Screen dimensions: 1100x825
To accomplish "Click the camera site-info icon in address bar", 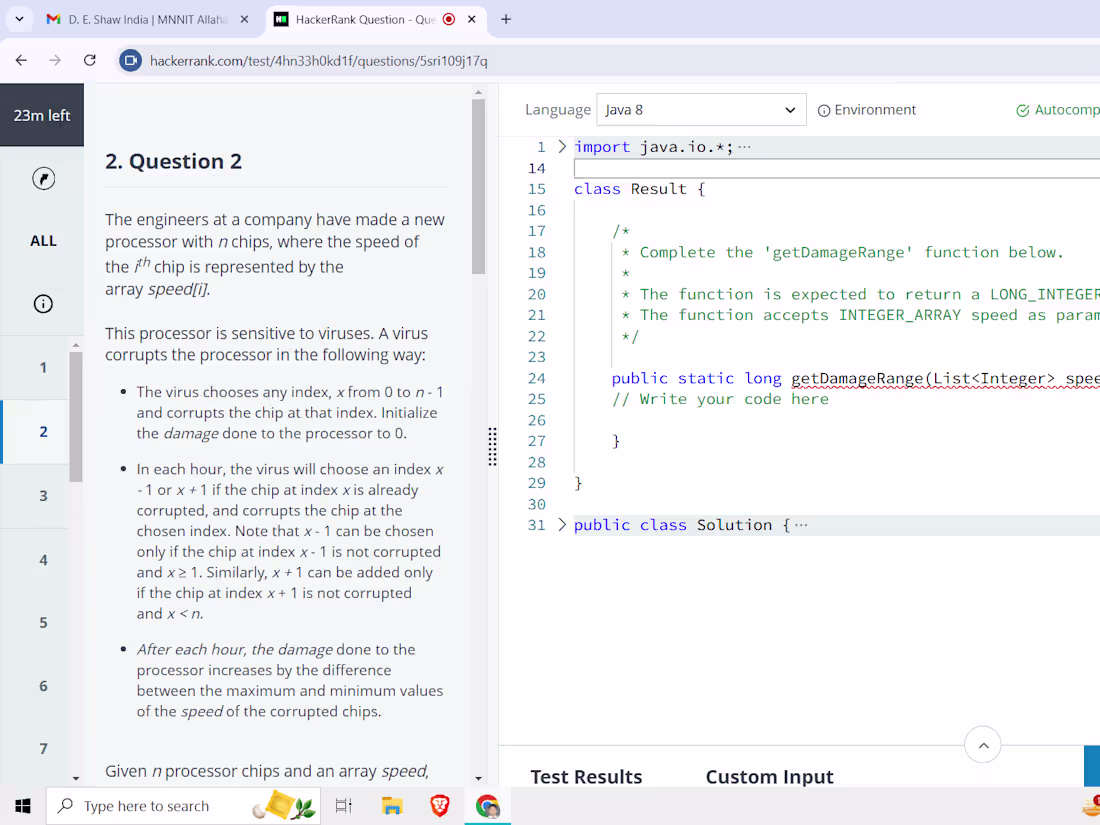I will point(130,61).
